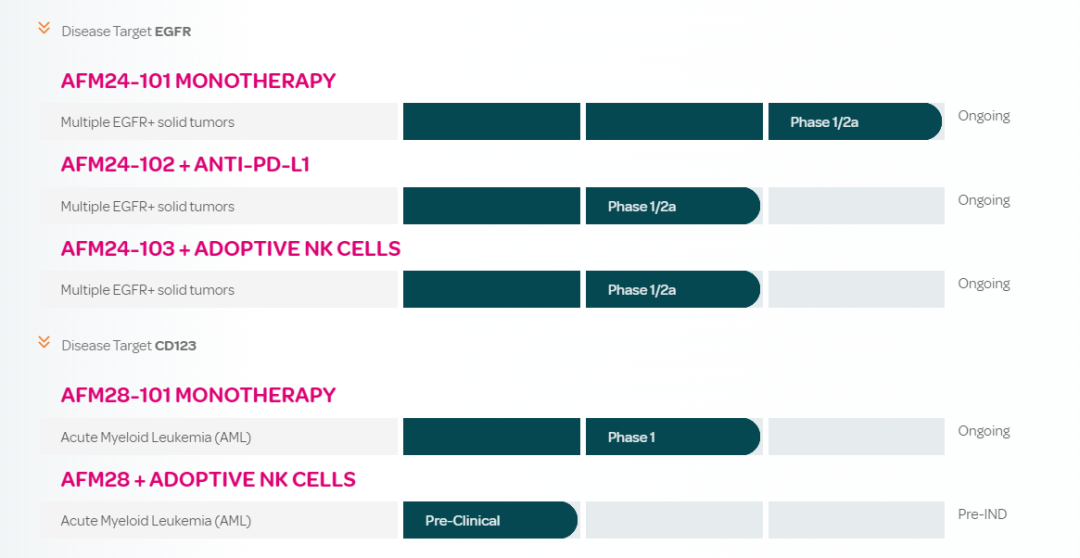Image resolution: width=1080 pixels, height=558 pixels.
Task: Click the Pre-IND status label
Action: [x=982, y=514]
